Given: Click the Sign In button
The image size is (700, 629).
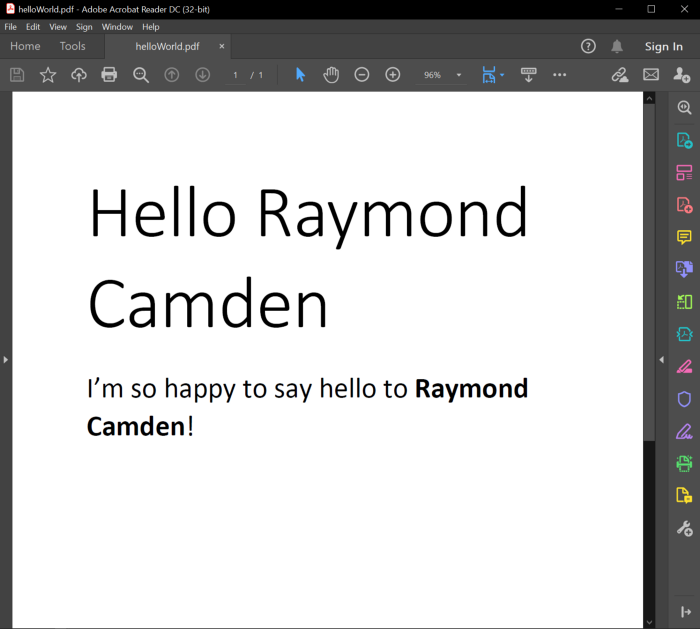Looking at the screenshot, I should (x=663, y=47).
